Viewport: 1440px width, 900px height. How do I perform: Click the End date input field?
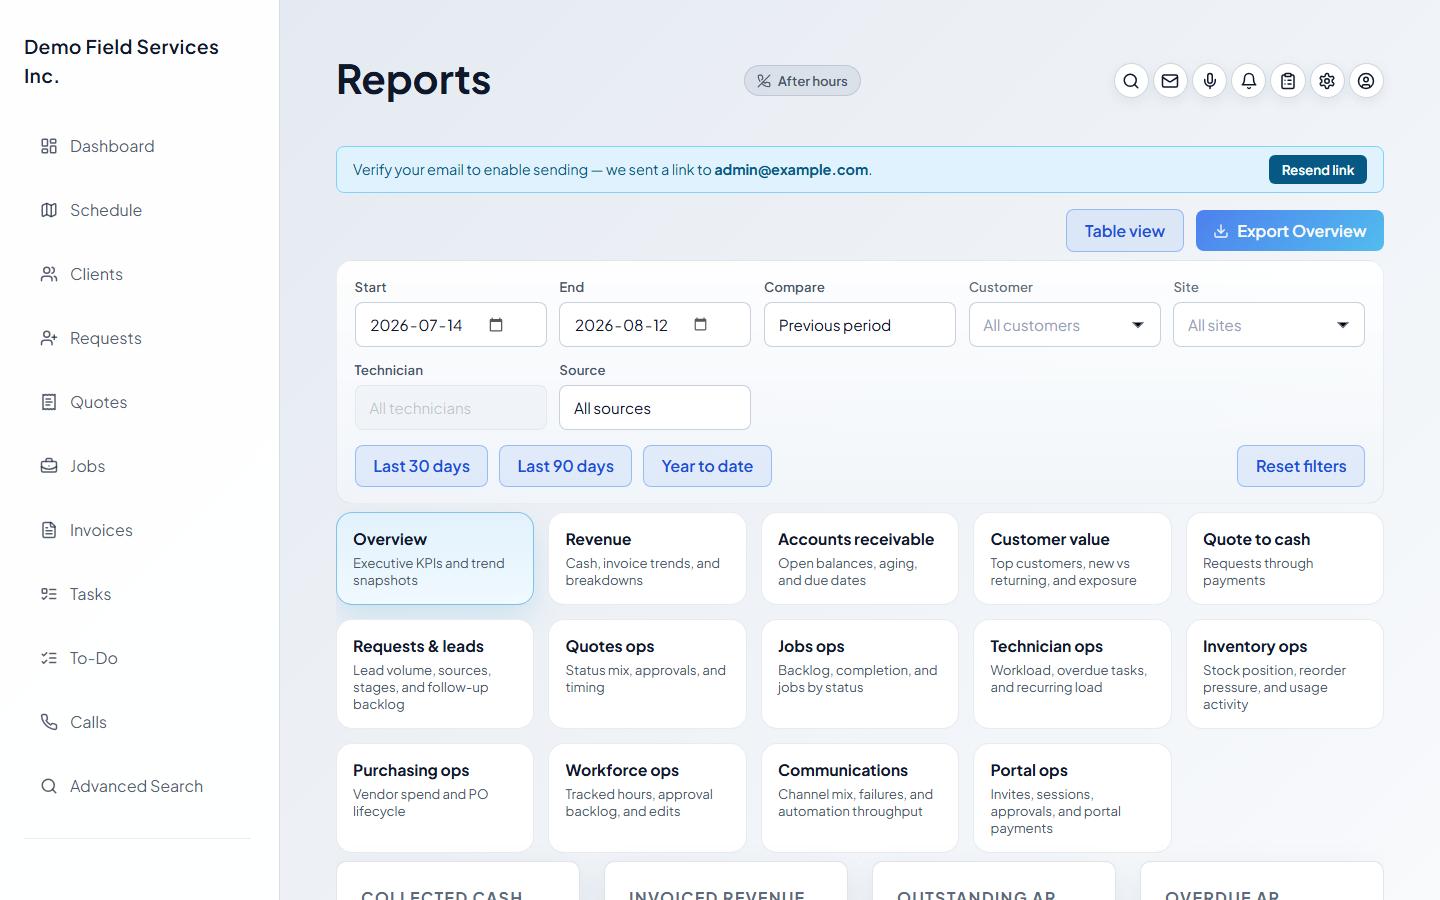[x=655, y=325]
